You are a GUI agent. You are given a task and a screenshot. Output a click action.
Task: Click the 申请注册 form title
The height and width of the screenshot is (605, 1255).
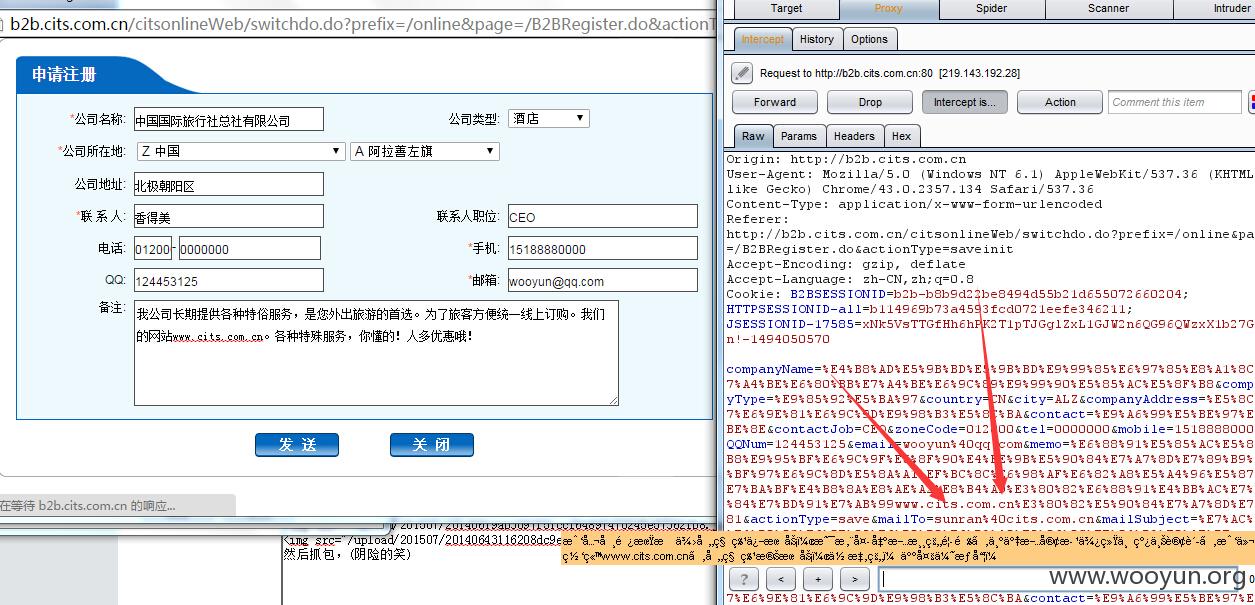pos(65,75)
